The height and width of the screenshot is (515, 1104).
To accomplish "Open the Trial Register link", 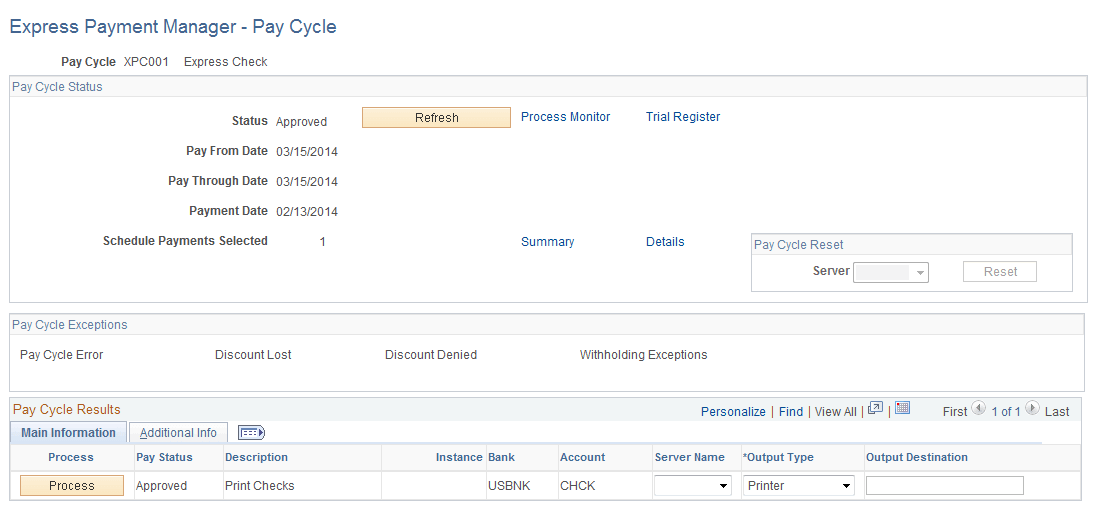I will pos(683,117).
